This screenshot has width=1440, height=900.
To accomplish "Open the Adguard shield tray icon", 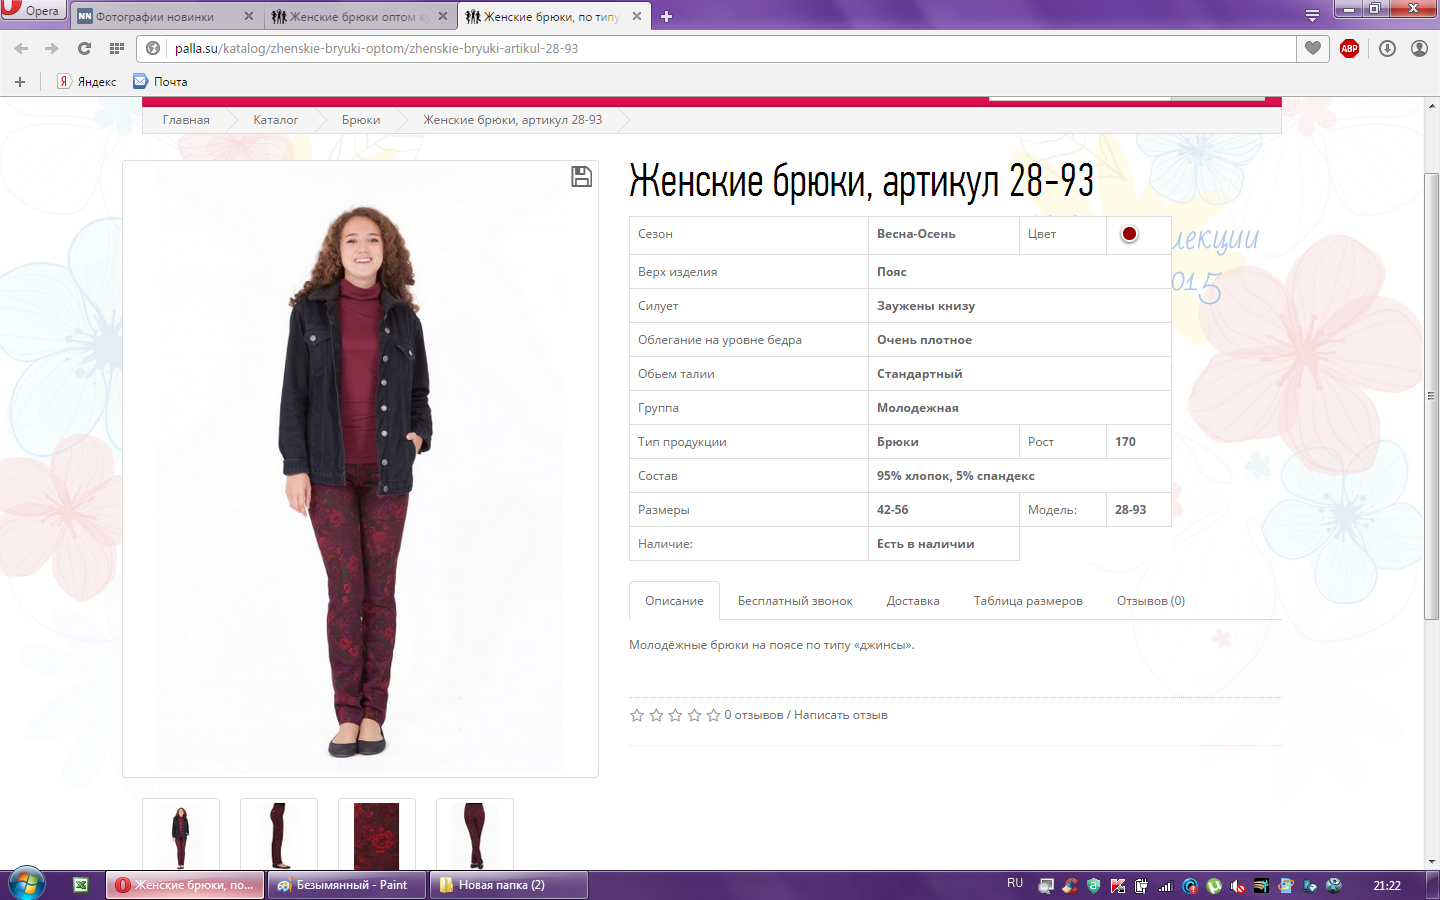I will [x=1093, y=885].
